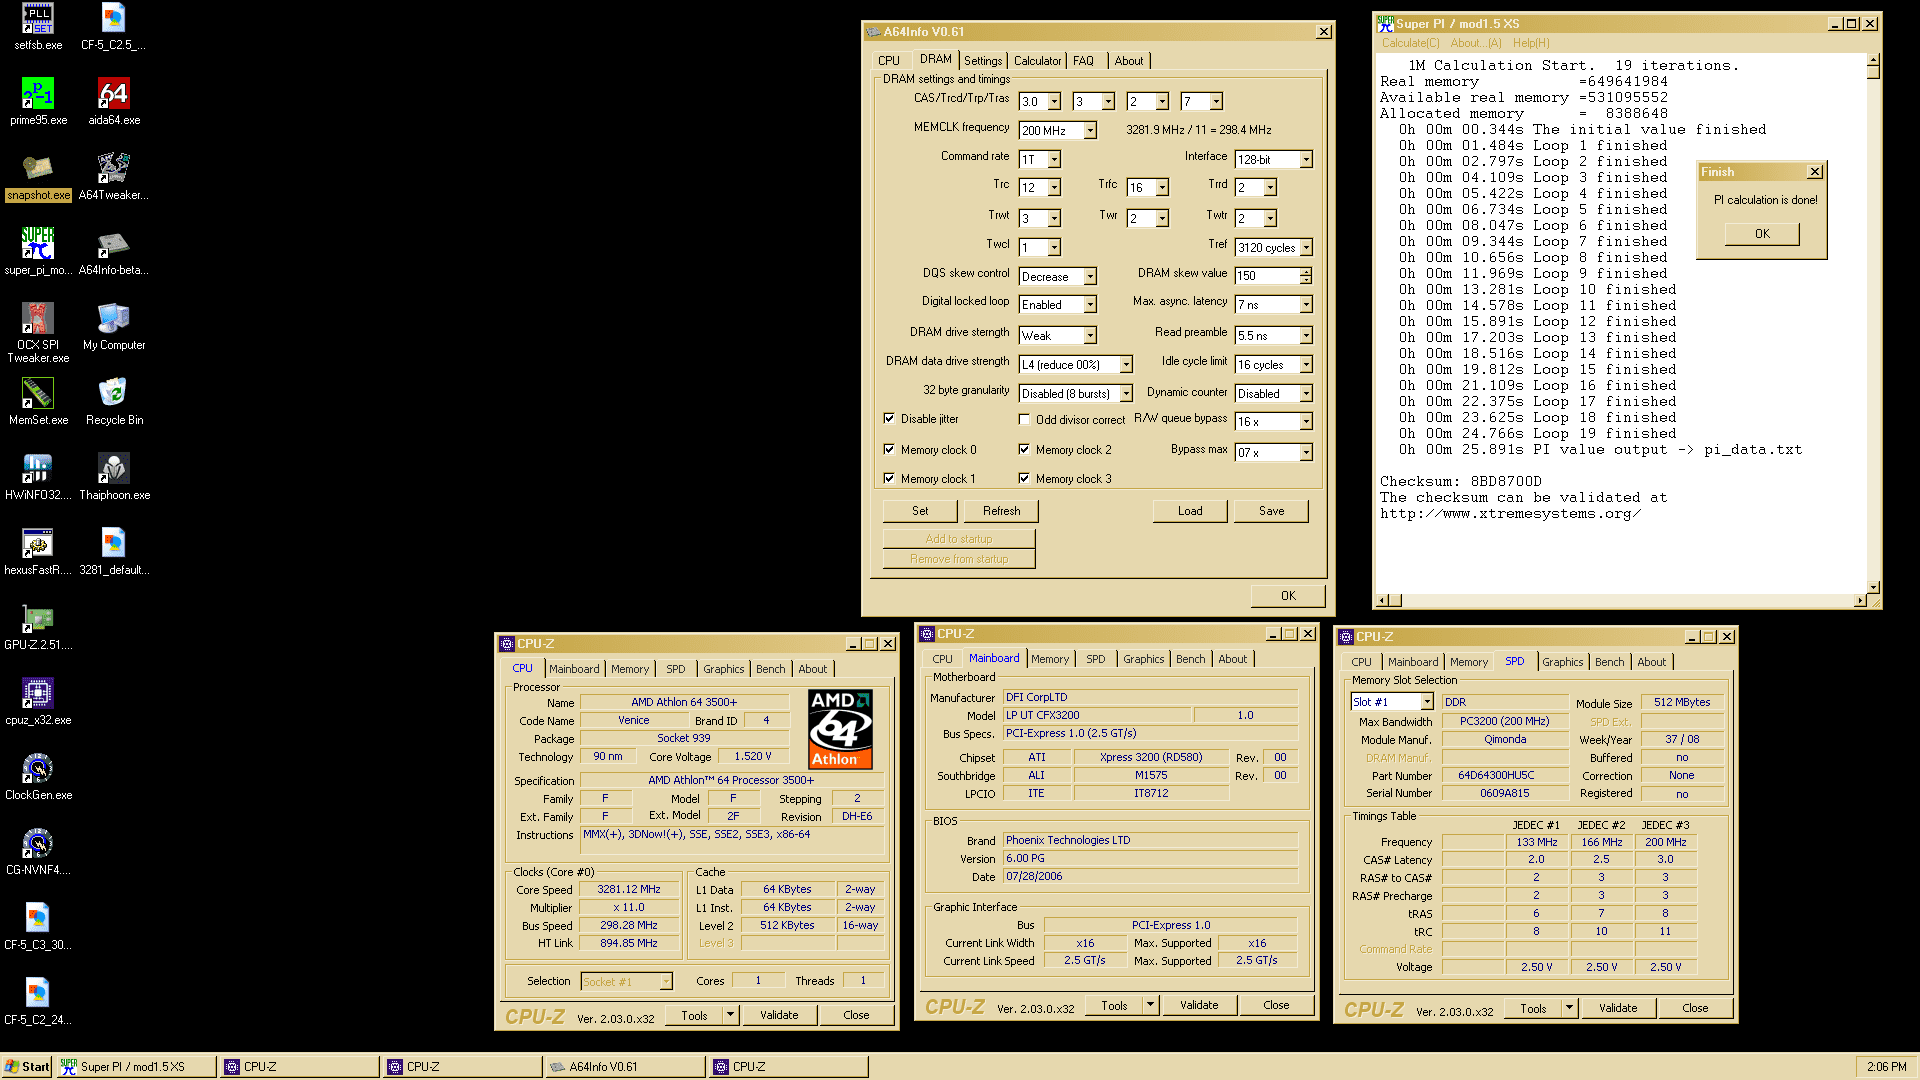Open CF-5_C3_30 file icon
Screen dimensions: 1920x1080
(38, 927)
